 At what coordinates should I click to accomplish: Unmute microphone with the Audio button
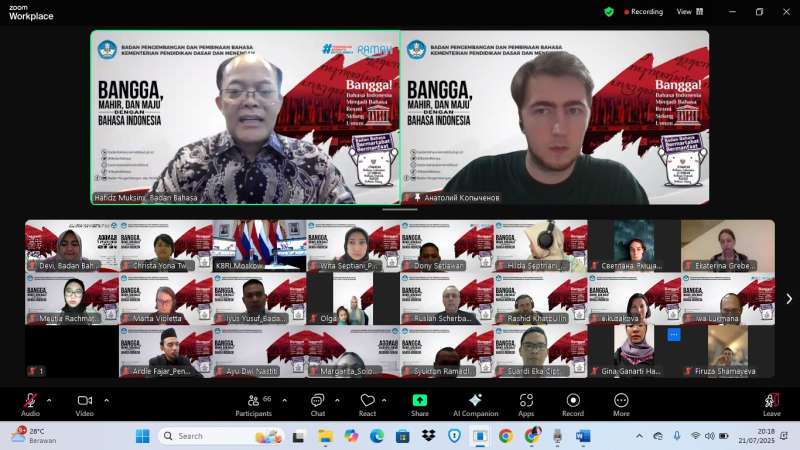[x=31, y=402]
